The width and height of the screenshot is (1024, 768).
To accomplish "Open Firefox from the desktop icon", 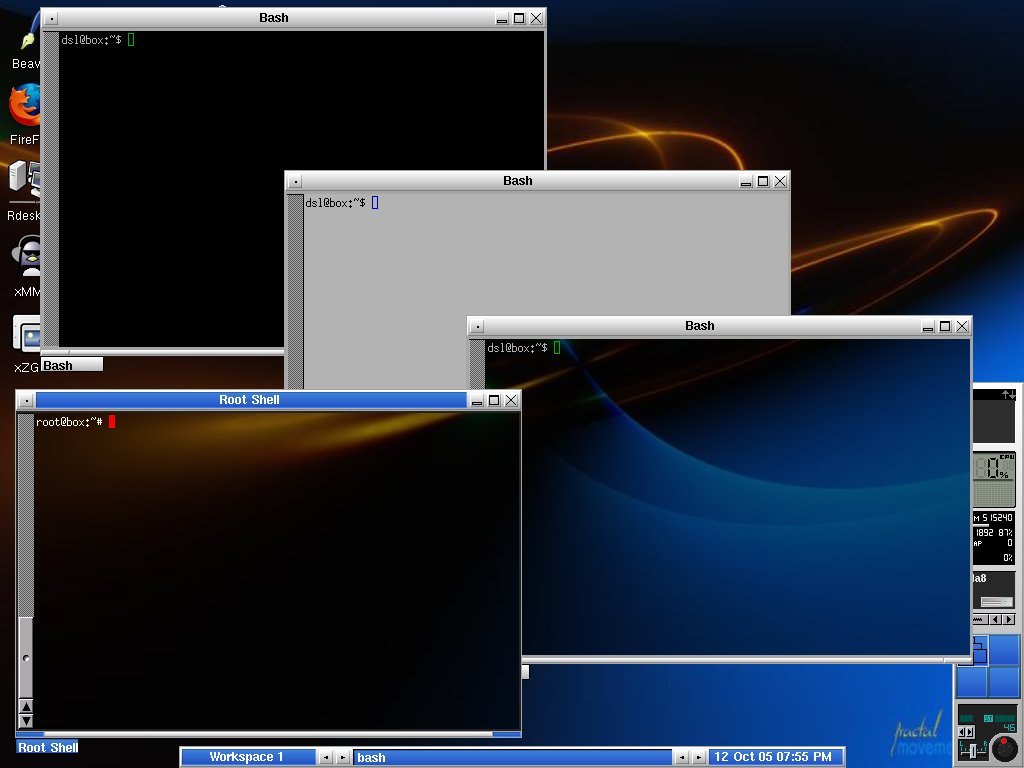I will pyautogui.click(x=25, y=104).
